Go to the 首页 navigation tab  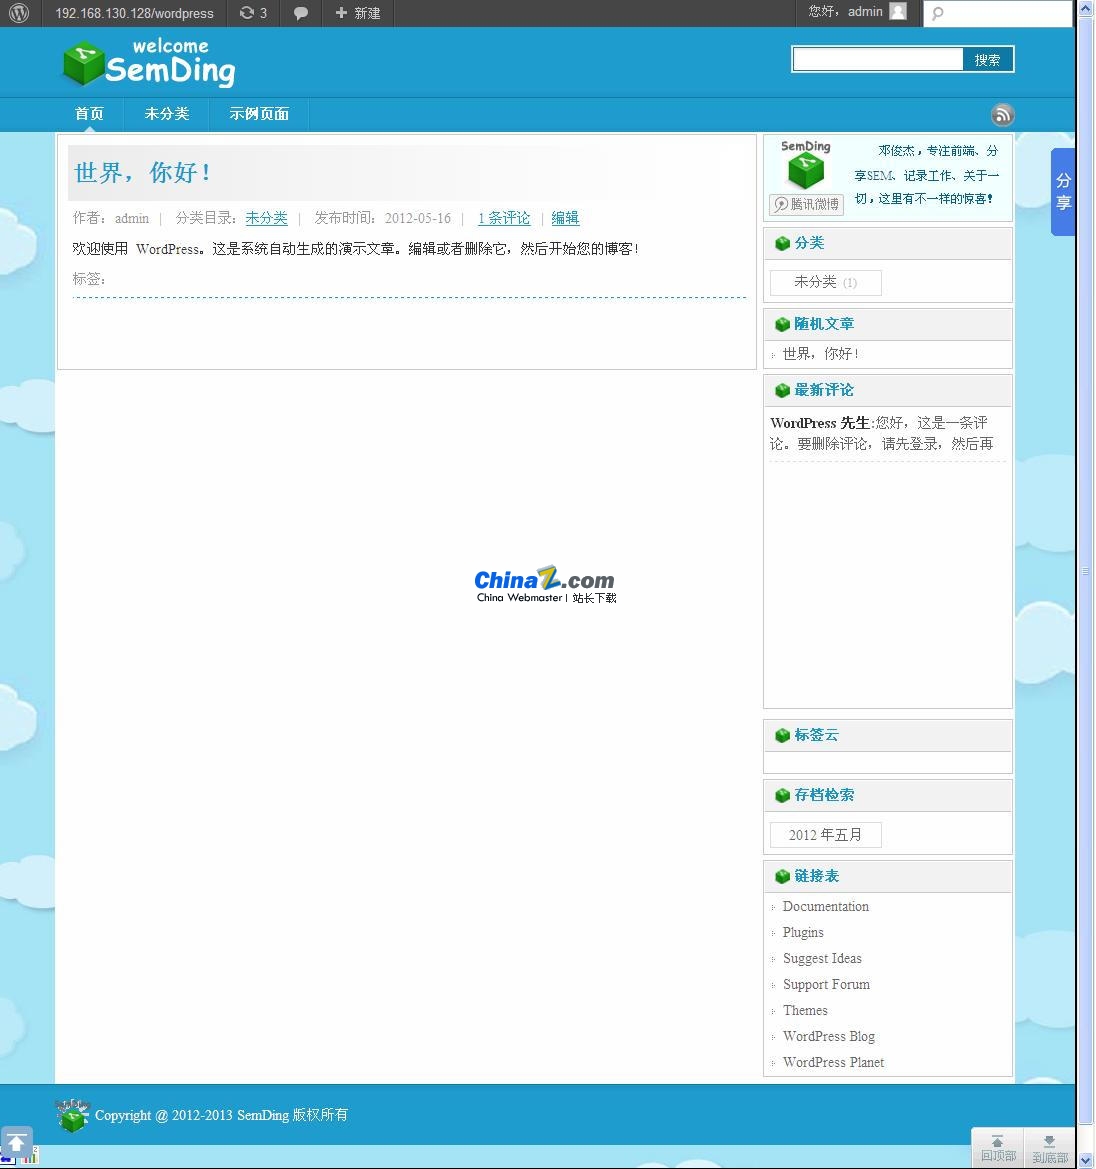click(89, 113)
